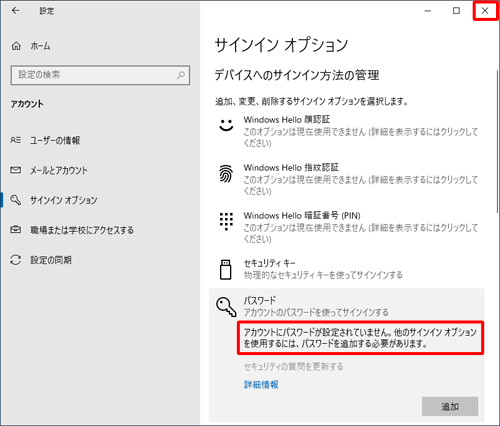Click the 追加 button
Screen dimensions: 500x426
(450, 406)
